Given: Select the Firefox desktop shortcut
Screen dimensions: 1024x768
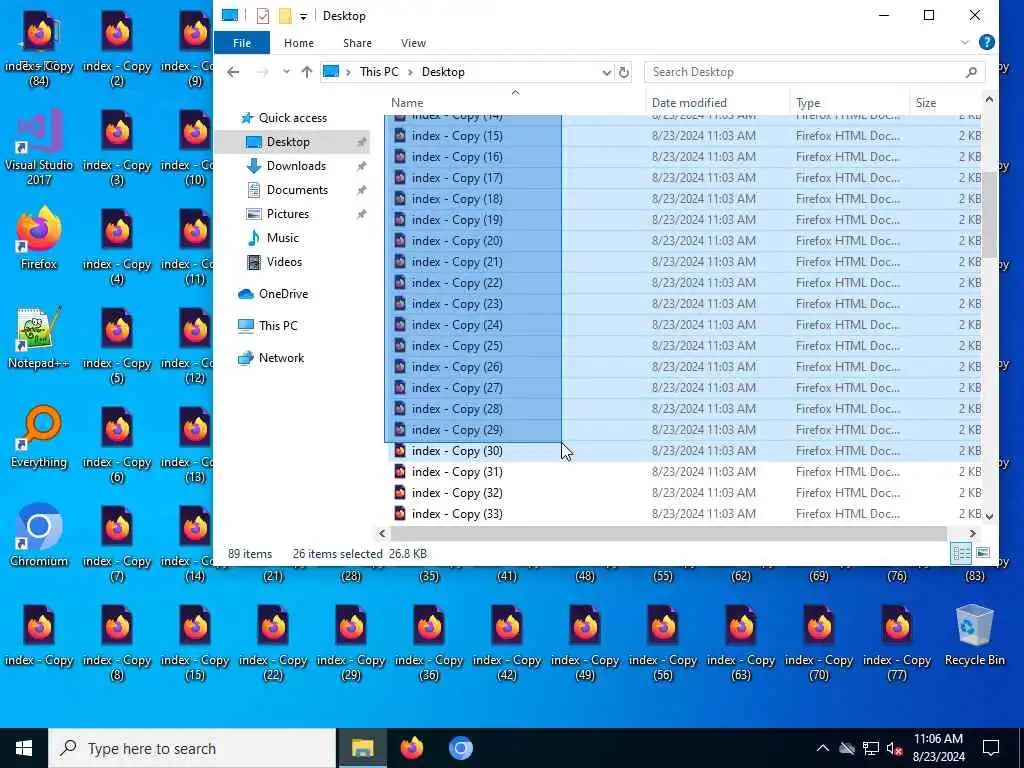Looking at the screenshot, I should coord(39,238).
